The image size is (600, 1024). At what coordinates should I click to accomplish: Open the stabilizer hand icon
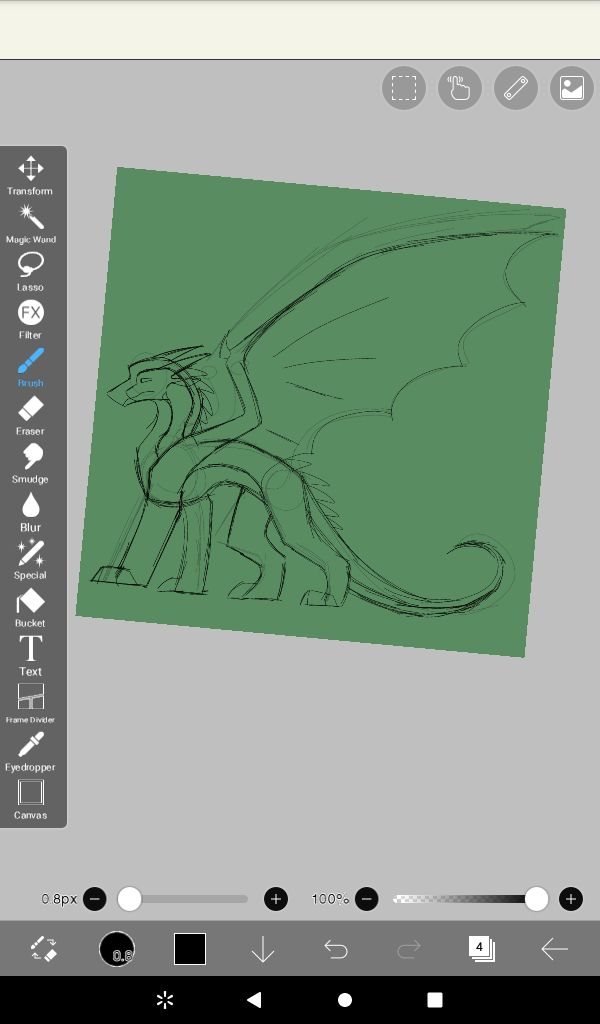click(460, 88)
